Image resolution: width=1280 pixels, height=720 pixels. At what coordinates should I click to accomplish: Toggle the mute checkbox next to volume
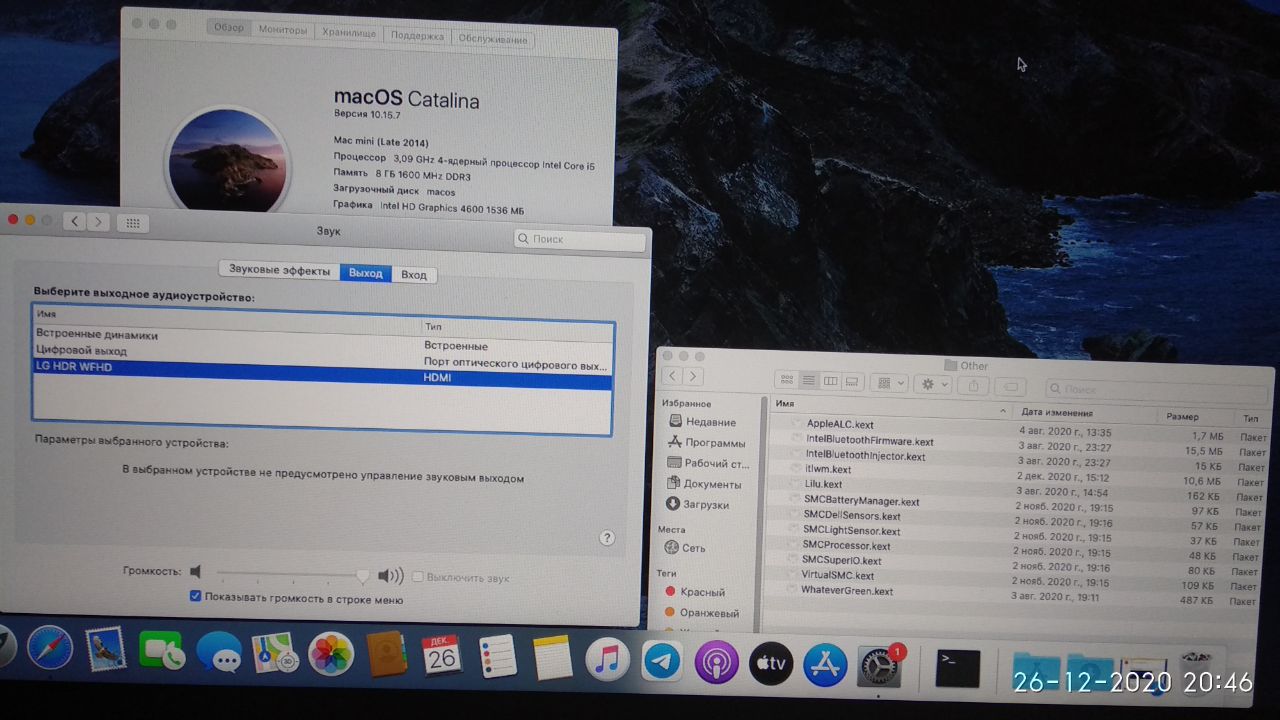(418, 577)
